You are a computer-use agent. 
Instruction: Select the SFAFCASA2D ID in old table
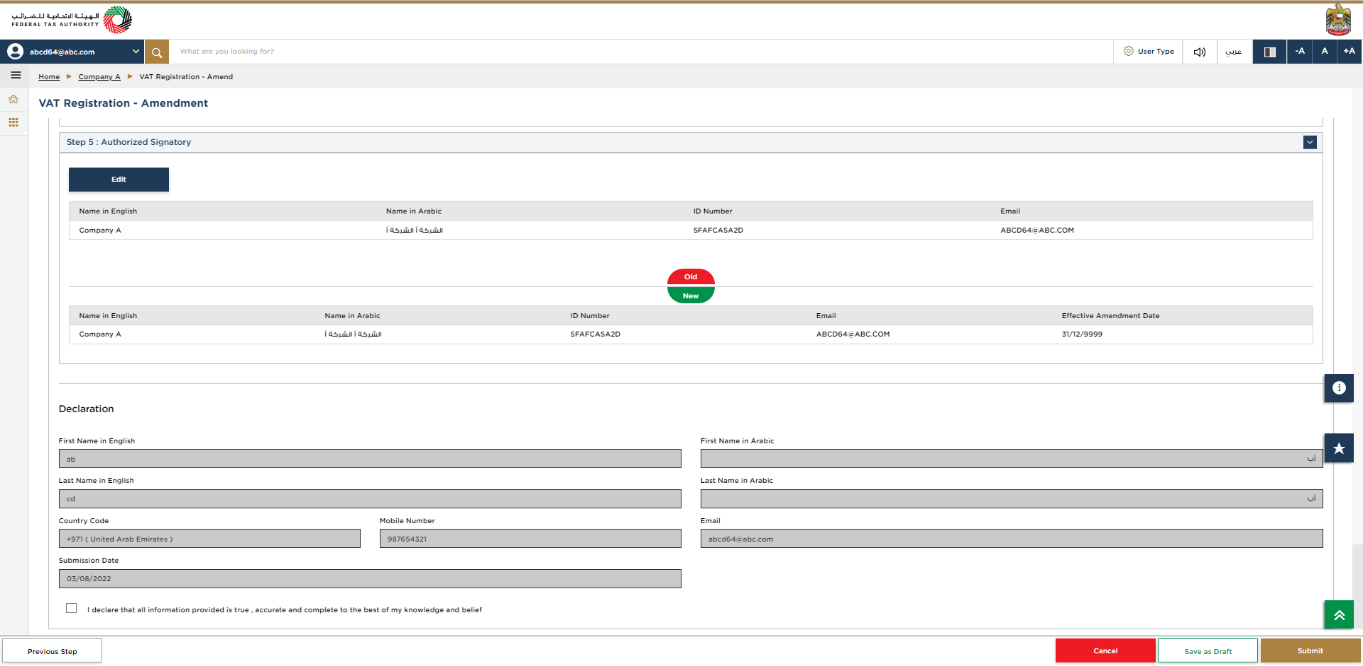[x=718, y=230]
